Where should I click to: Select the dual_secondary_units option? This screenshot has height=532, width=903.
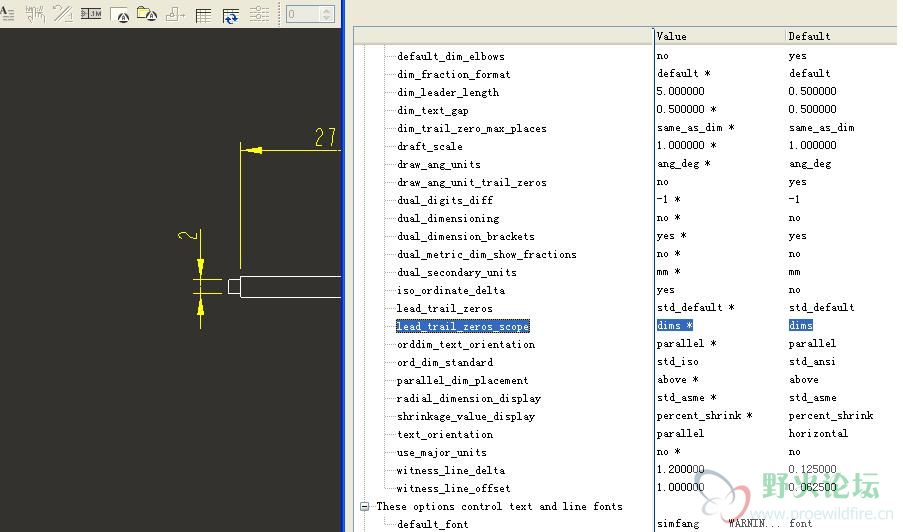[457, 272]
